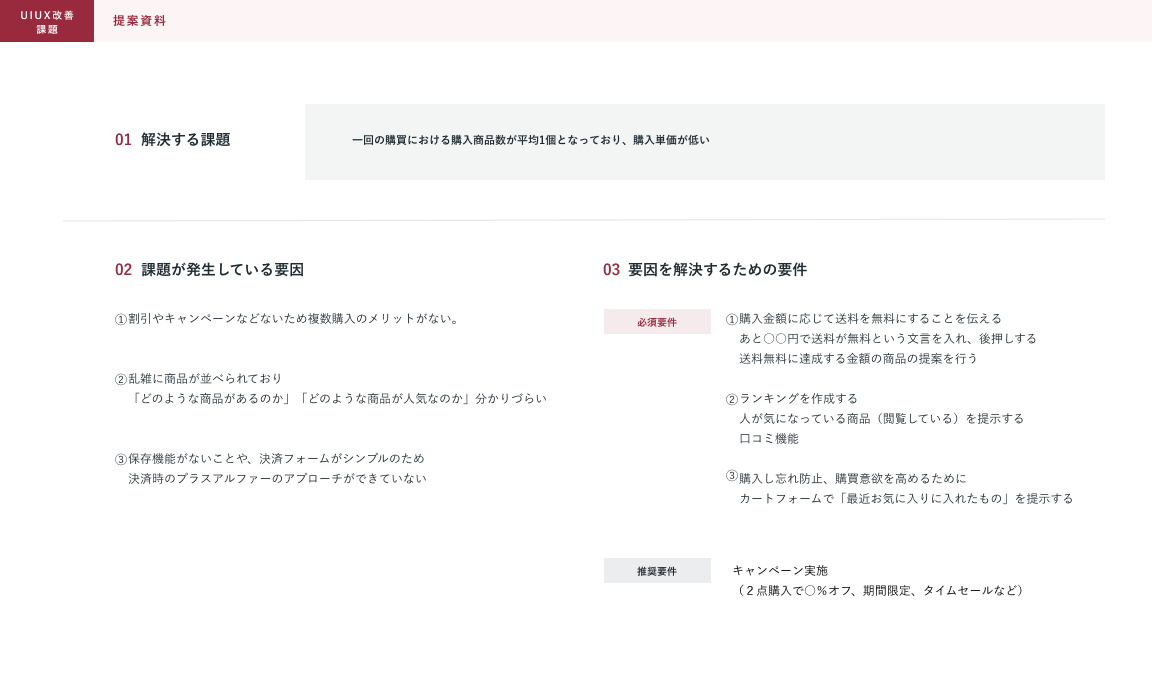Image resolution: width=1152 pixels, height=700 pixels.
Task: Select the 提案資料 header label
Action: tap(139, 21)
